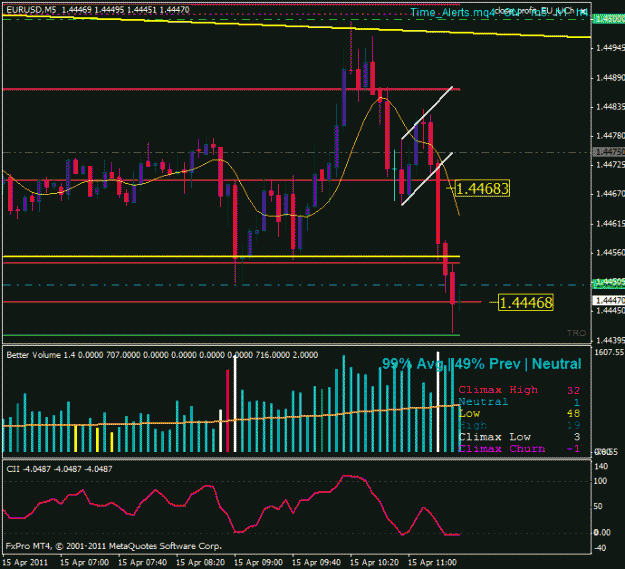Click the 1.44395 price scale value
This screenshot has width=625, height=569.
click(x=610, y=340)
